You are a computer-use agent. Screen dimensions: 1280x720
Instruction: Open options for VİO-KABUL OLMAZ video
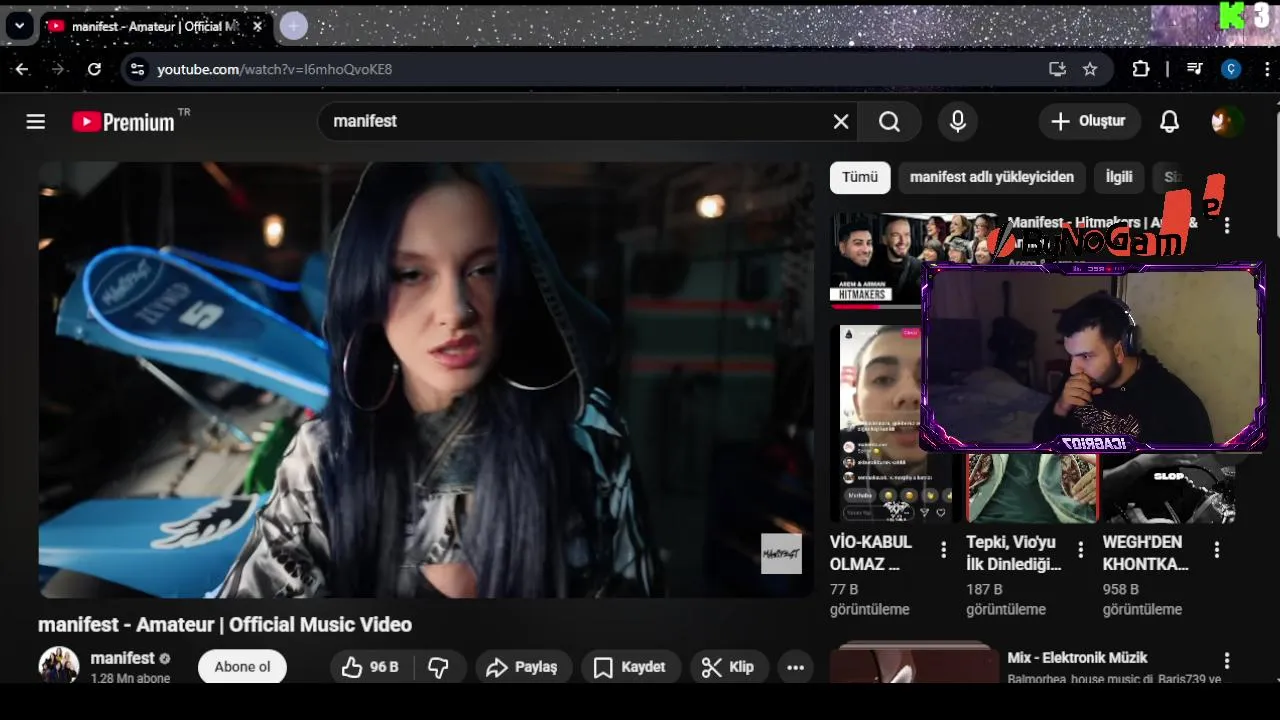coord(943,550)
